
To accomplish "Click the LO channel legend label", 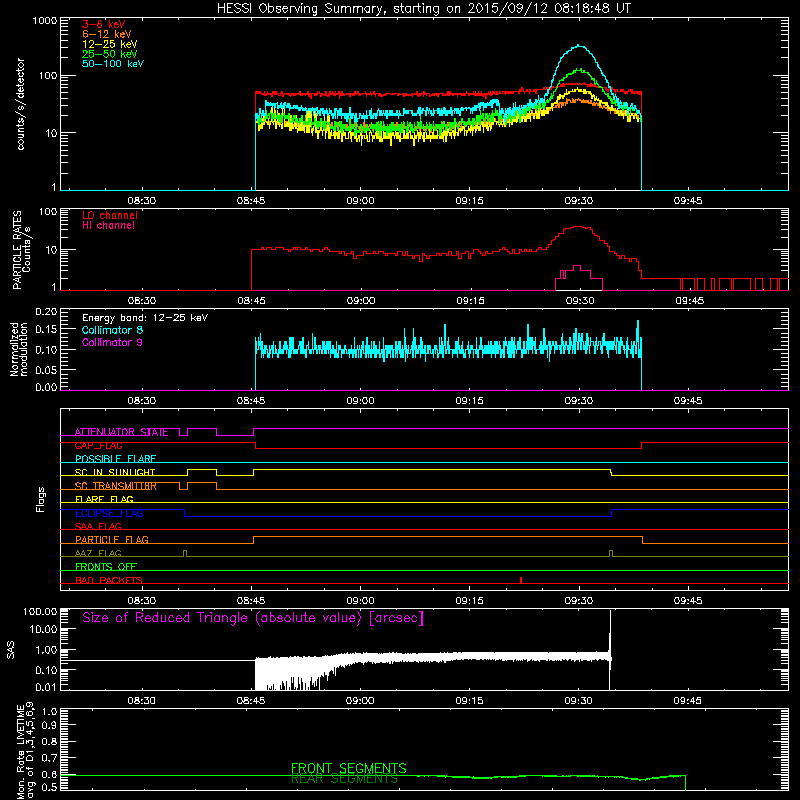I will click(x=110, y=215).
